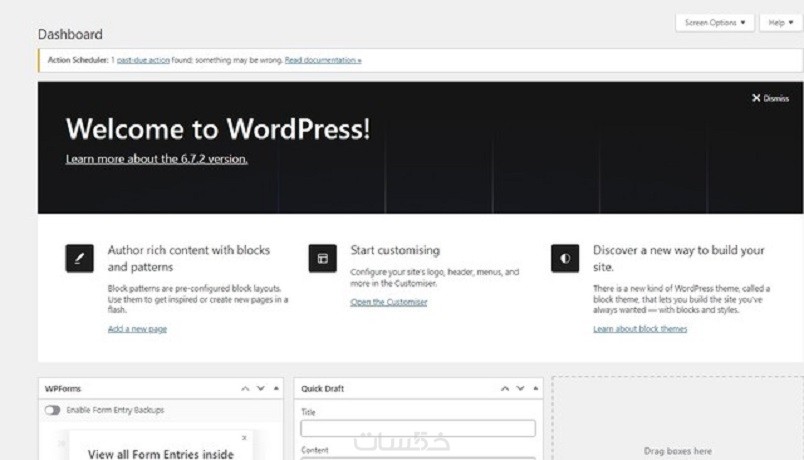Click the Quick Draft Title input field

tap(418, 428)
